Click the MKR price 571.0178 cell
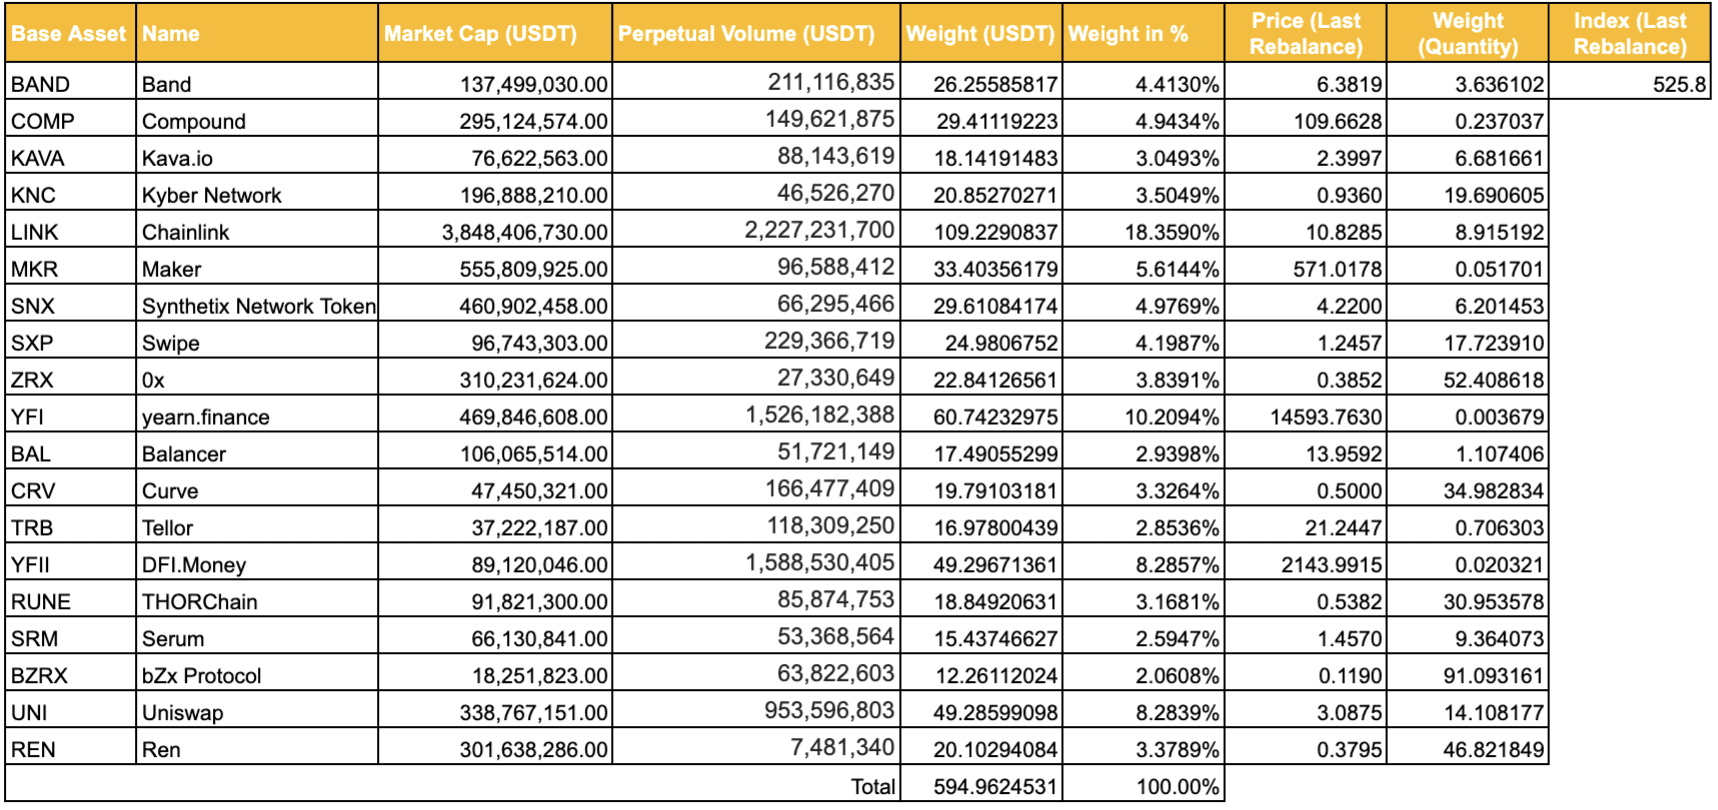The image size is (1718, 810). click(1306, 267)
